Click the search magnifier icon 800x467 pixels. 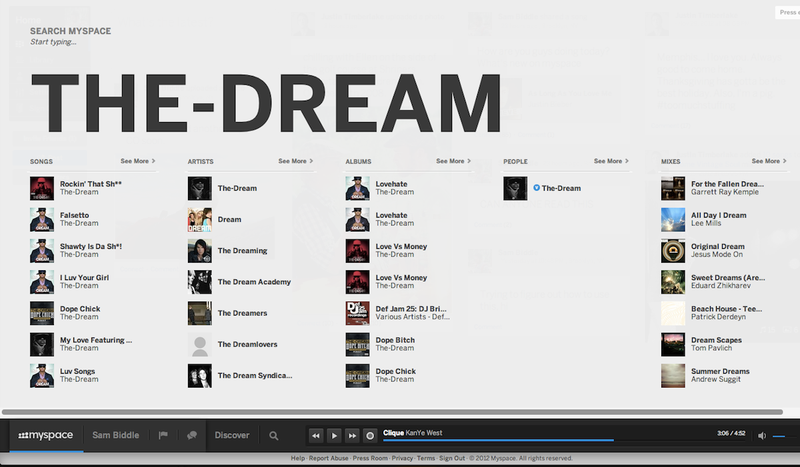[273, 435]
